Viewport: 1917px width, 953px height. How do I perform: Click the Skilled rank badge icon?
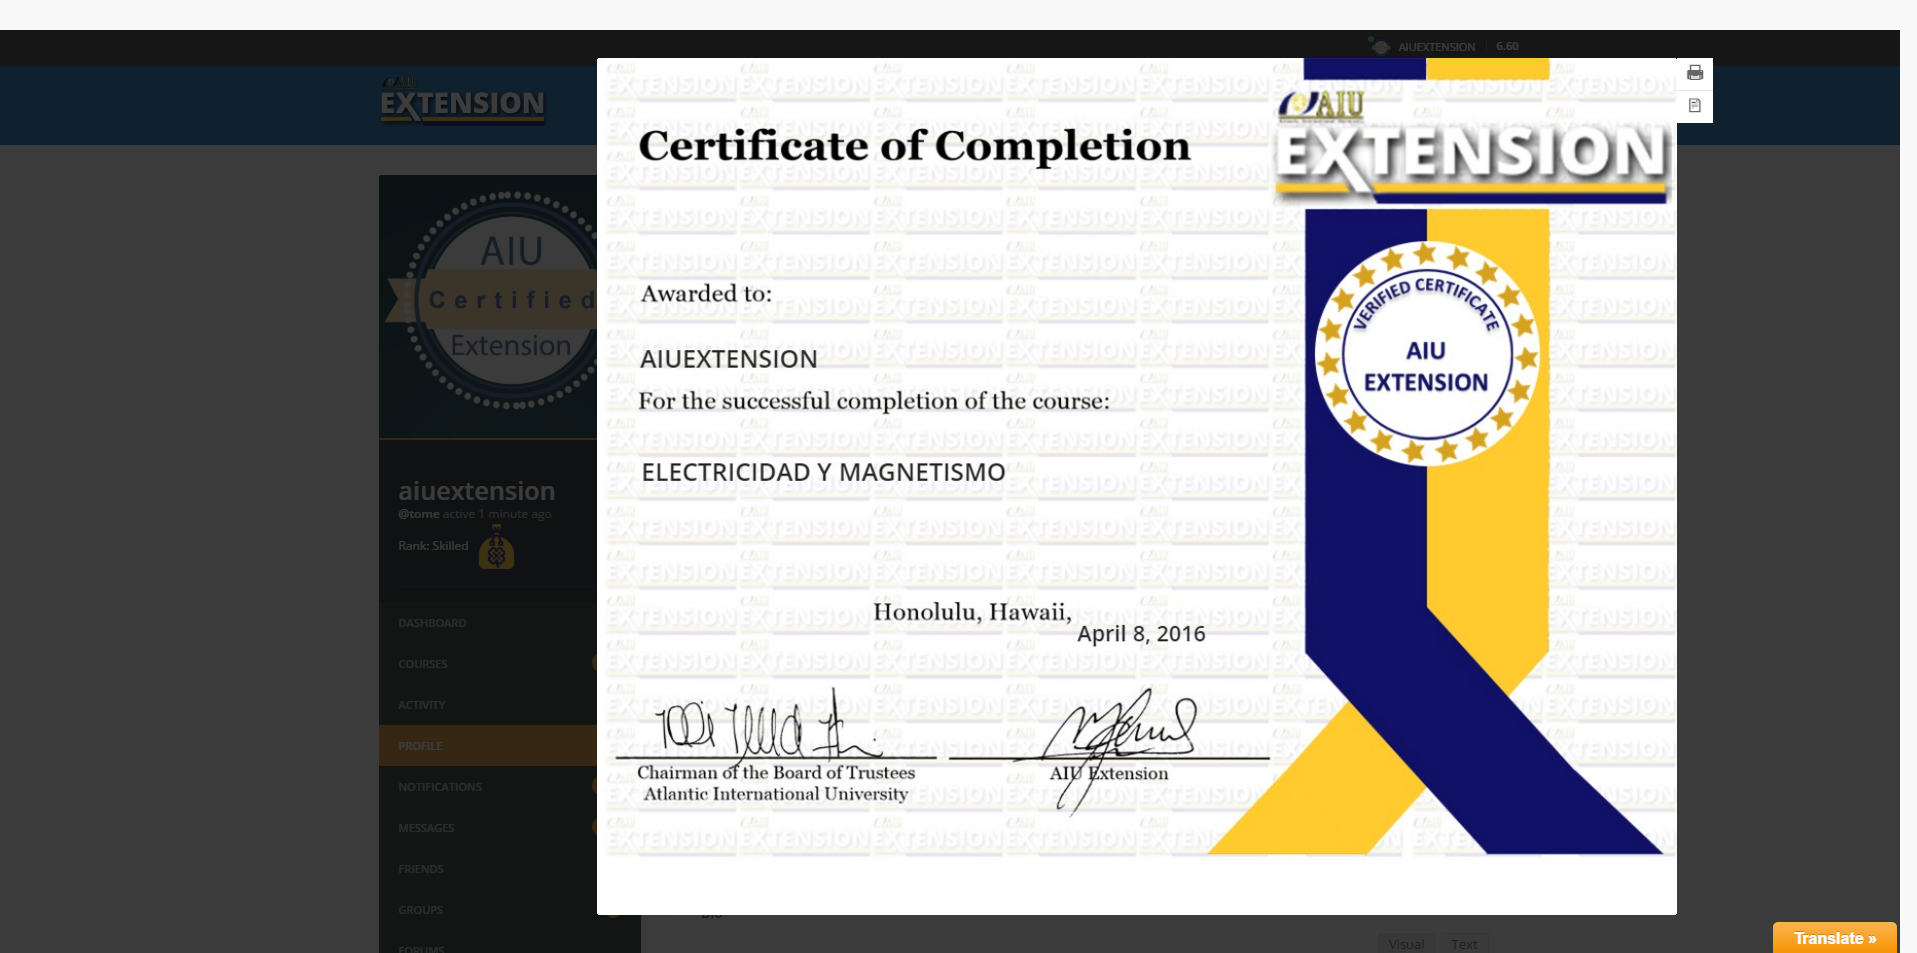point(496,549)
